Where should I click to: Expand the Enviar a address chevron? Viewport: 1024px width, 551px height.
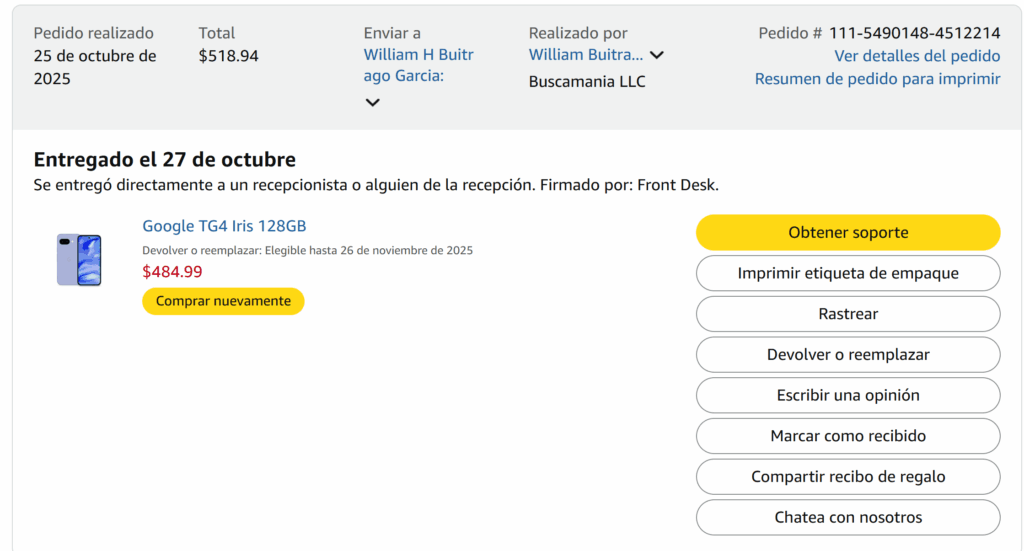pyautogui.click(x=372, y=102)
